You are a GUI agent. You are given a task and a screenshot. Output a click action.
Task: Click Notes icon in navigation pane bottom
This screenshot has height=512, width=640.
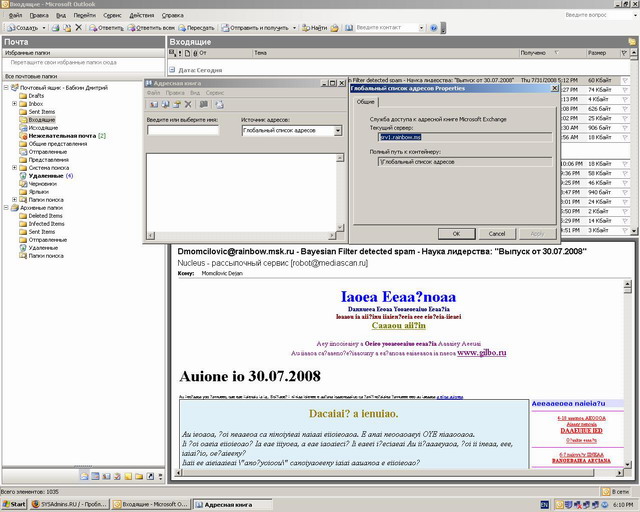pos(128,476)
